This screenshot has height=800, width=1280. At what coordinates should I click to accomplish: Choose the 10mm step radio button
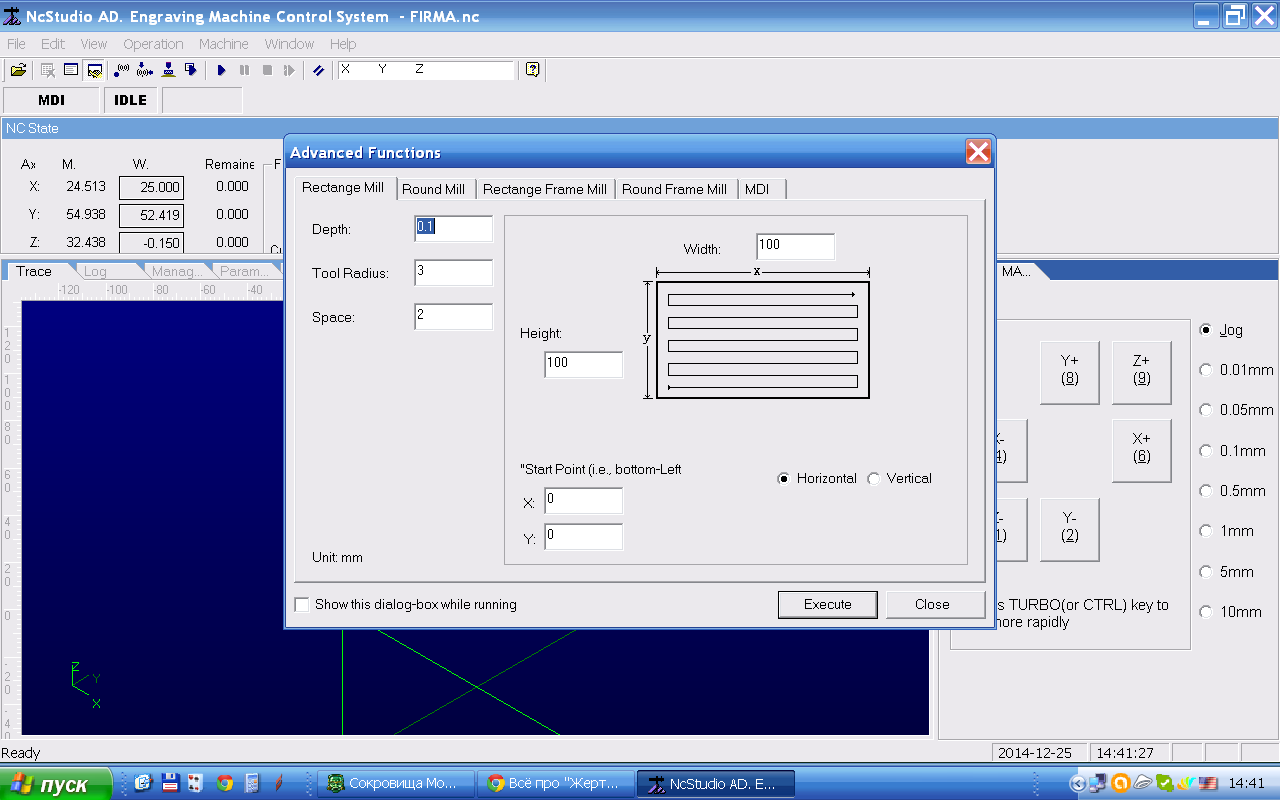tap(1206, 612)
